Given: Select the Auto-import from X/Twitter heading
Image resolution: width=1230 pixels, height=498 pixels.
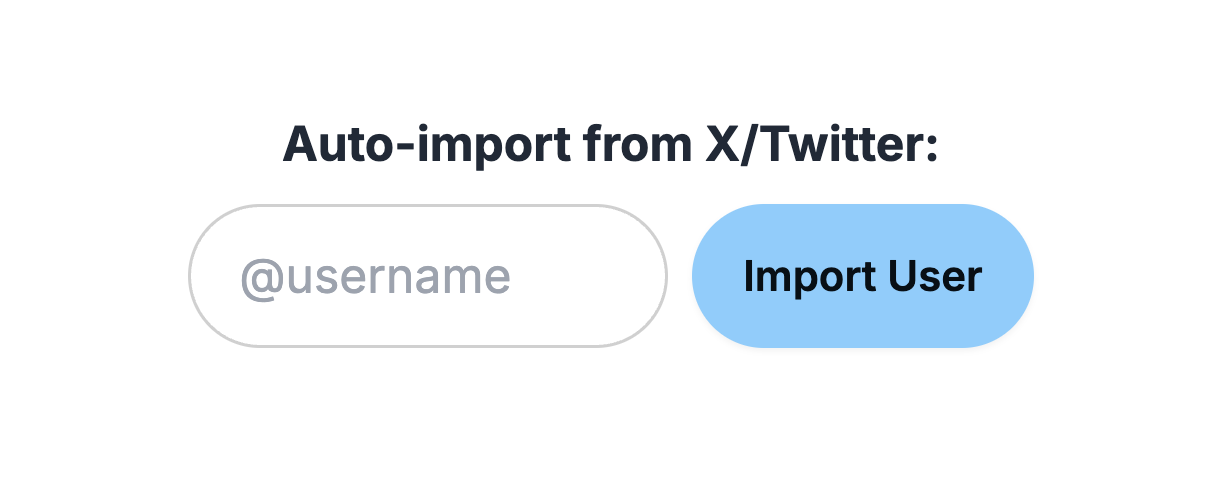Looking at the screenshot, I should click(611, 146).
